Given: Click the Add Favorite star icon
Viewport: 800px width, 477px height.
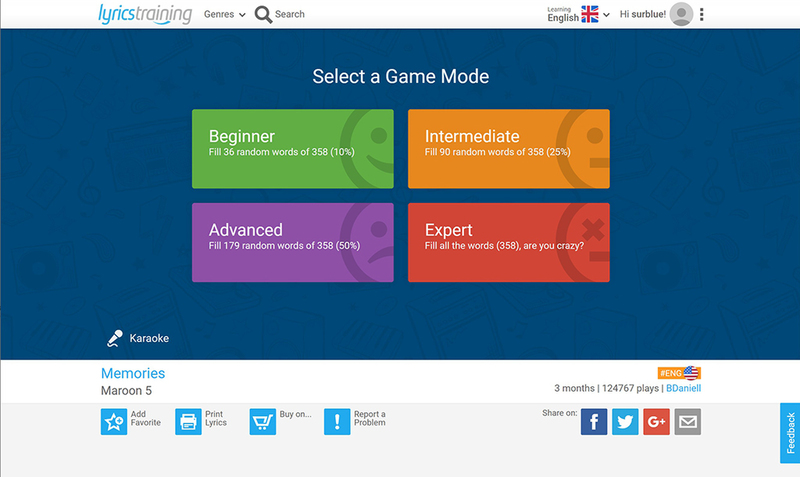Looking at the screenshot, I should pyautogui.click(x=114, y=422).
